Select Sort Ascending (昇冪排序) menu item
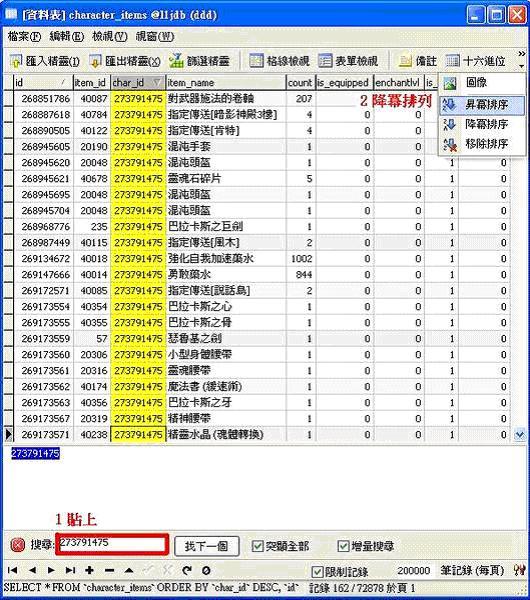The image size is (530, 600). [482, 104]
